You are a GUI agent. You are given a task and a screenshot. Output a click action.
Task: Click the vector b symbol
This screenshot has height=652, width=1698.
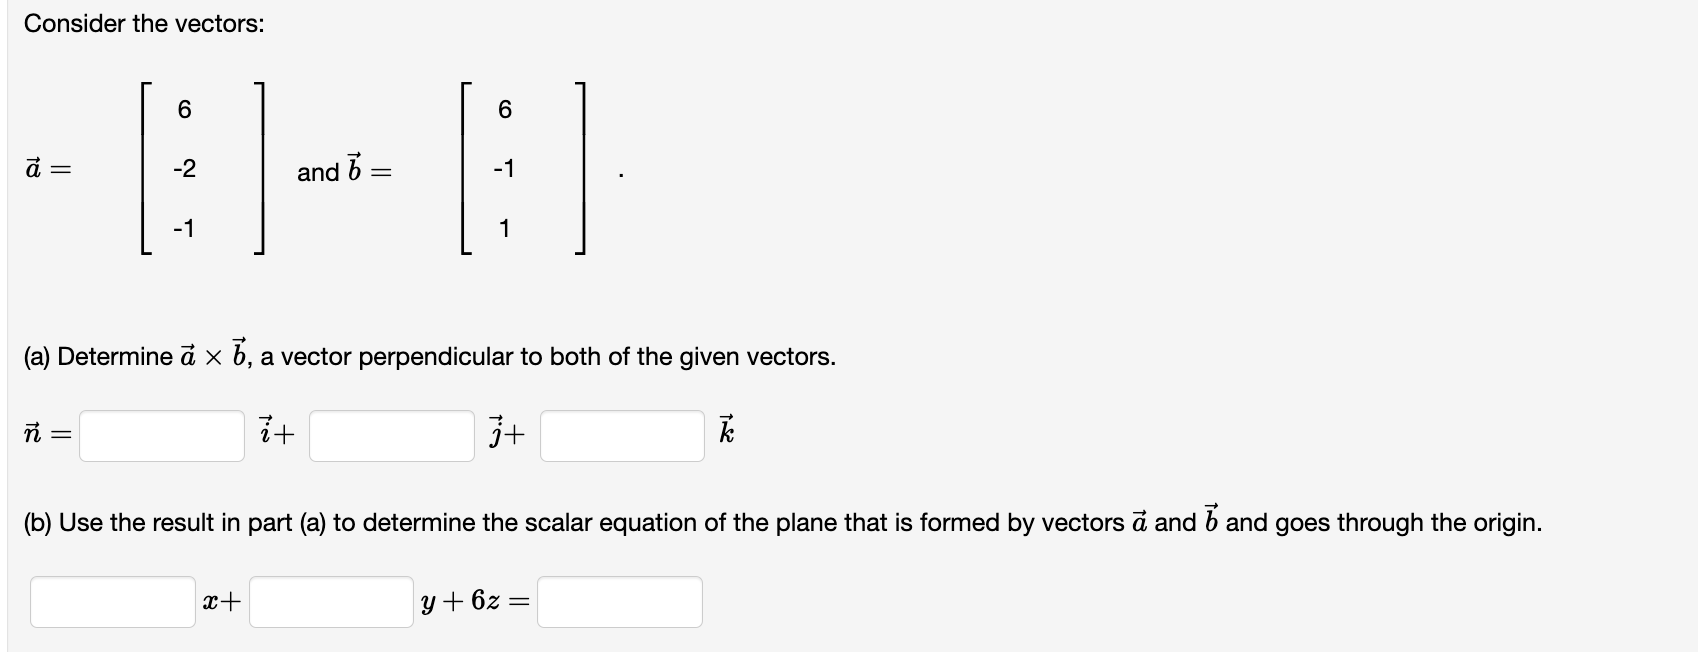click(x=354, y=168)
